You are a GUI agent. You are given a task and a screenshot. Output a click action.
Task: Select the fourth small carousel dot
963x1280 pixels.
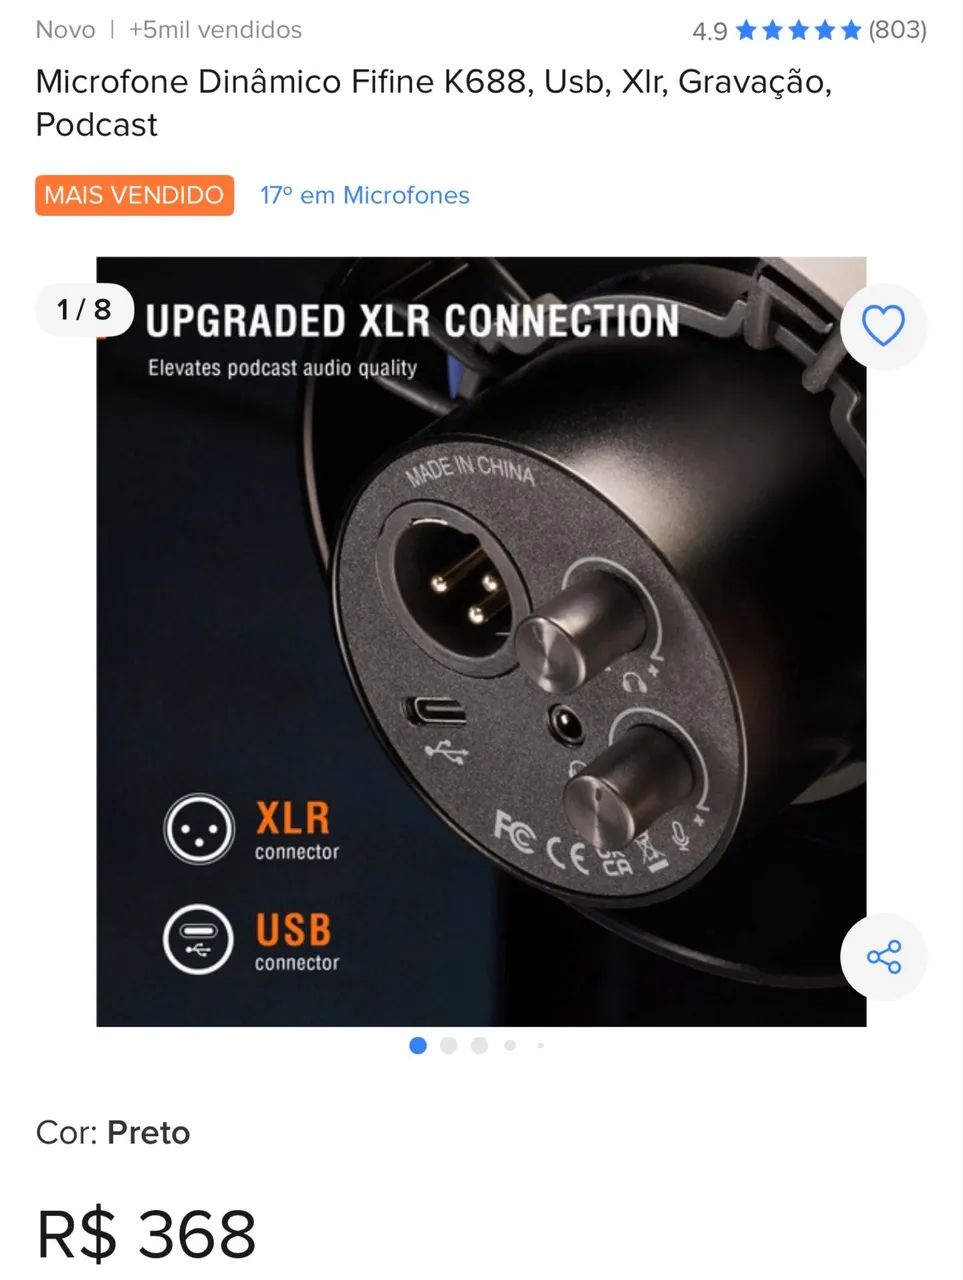click(x=510, y=1045)
